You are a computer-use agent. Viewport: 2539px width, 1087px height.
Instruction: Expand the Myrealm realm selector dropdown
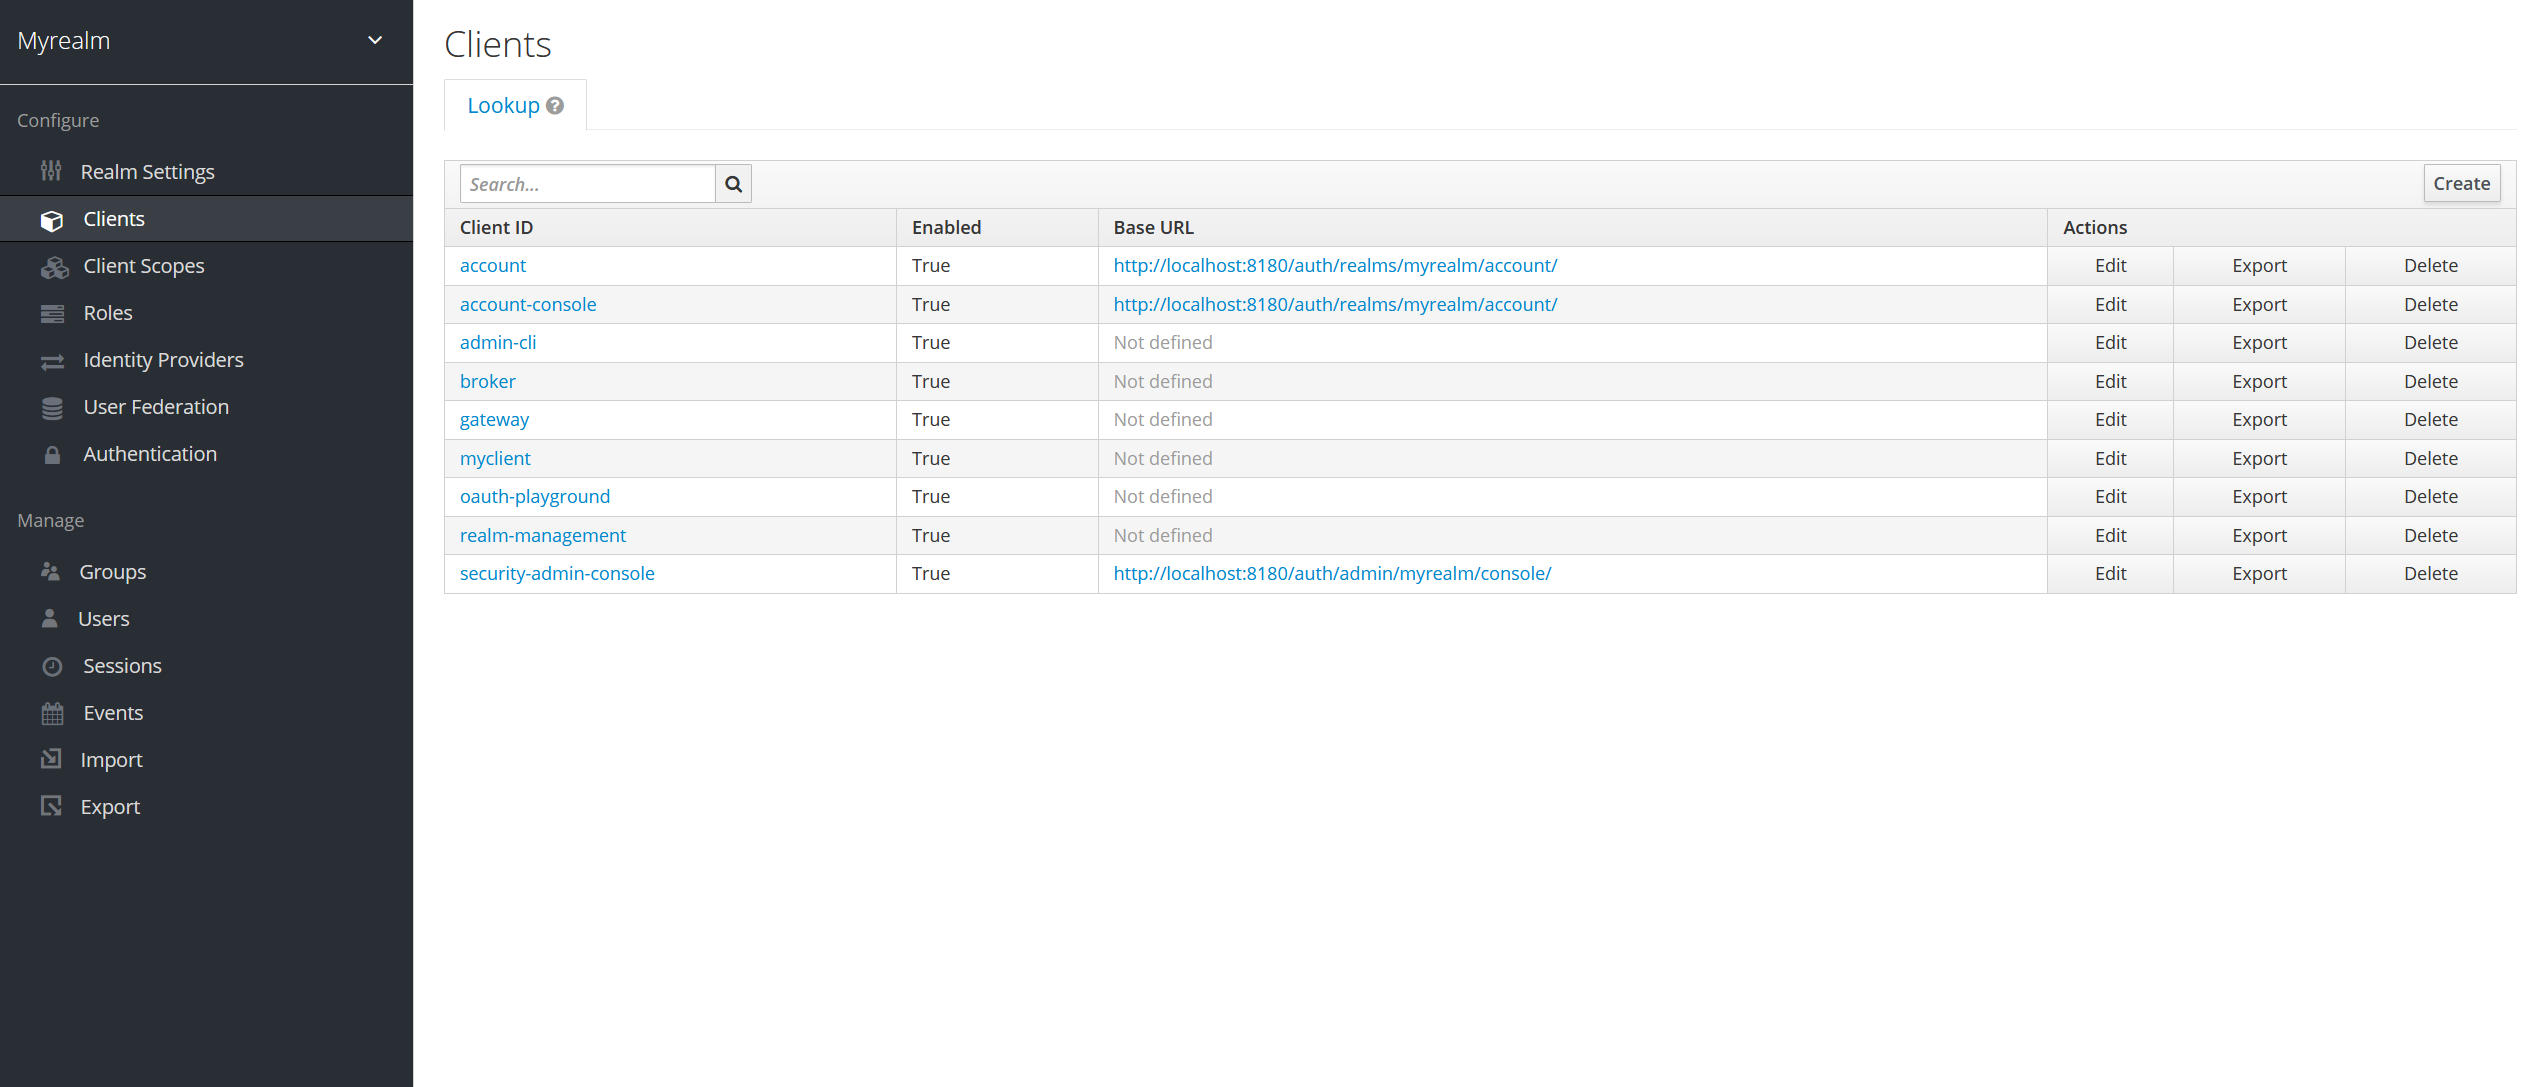375,41
